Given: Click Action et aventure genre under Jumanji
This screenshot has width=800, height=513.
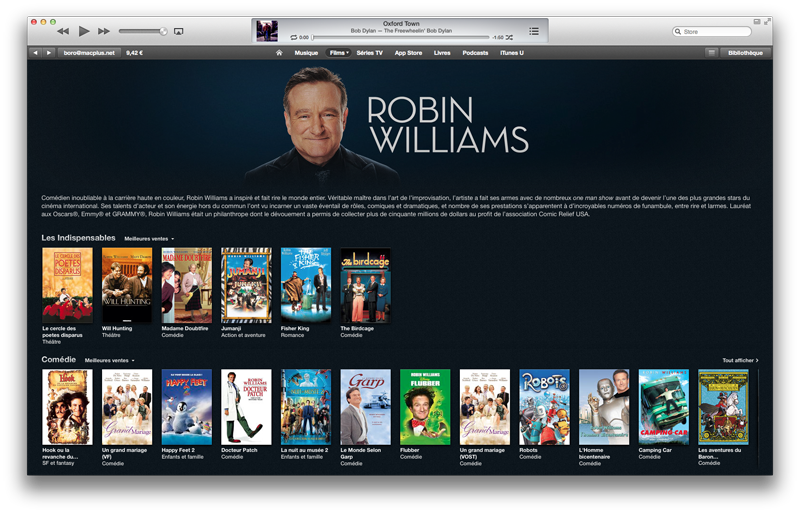Looking at the screenshot, I should 243,335.
